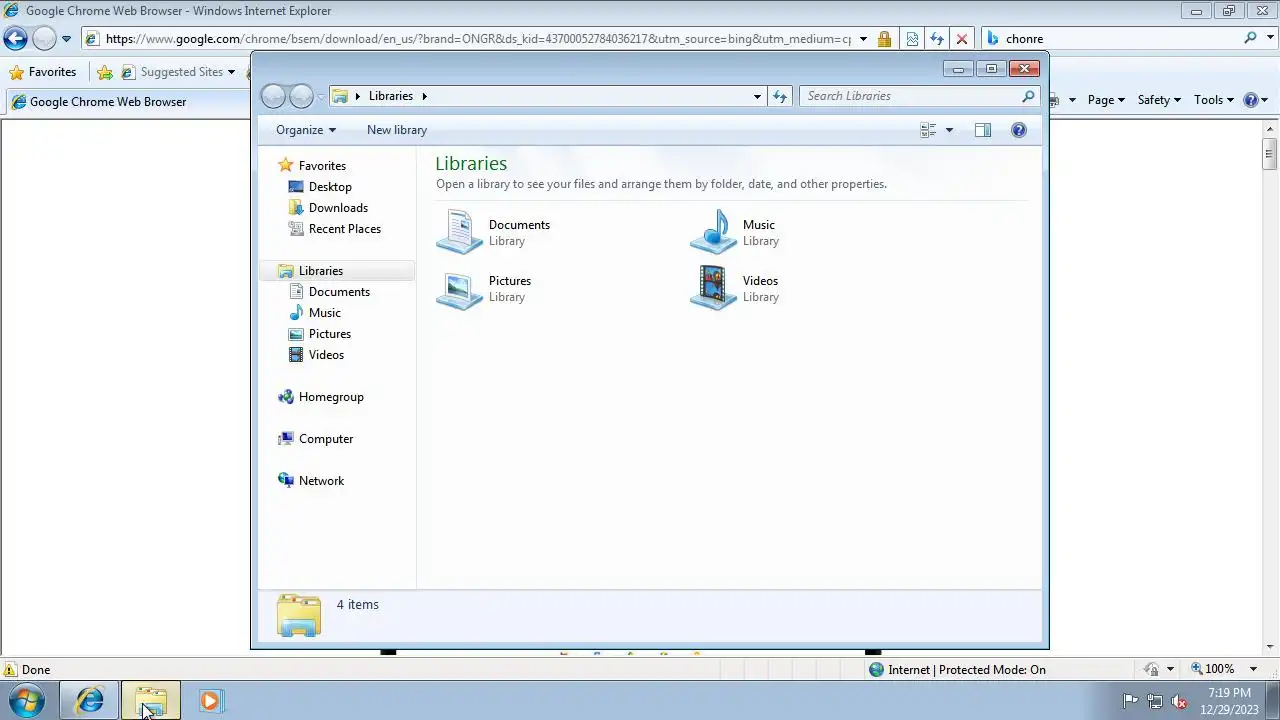1280x720 pixels.
Task: Click the muted volume tray icon
Action: (x=1179, y=701)
